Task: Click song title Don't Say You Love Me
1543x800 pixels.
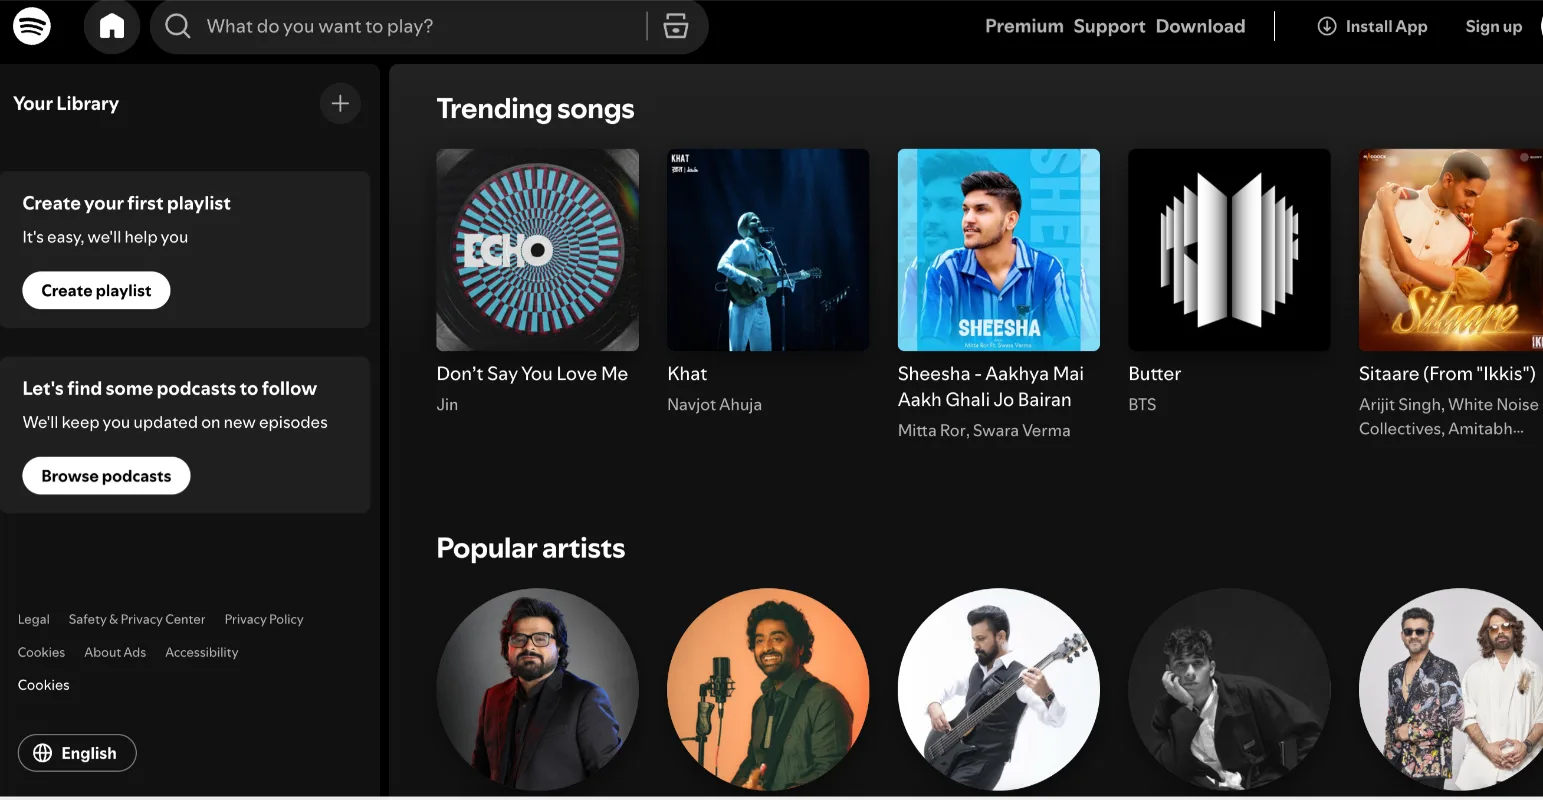Action: point(532,373)
